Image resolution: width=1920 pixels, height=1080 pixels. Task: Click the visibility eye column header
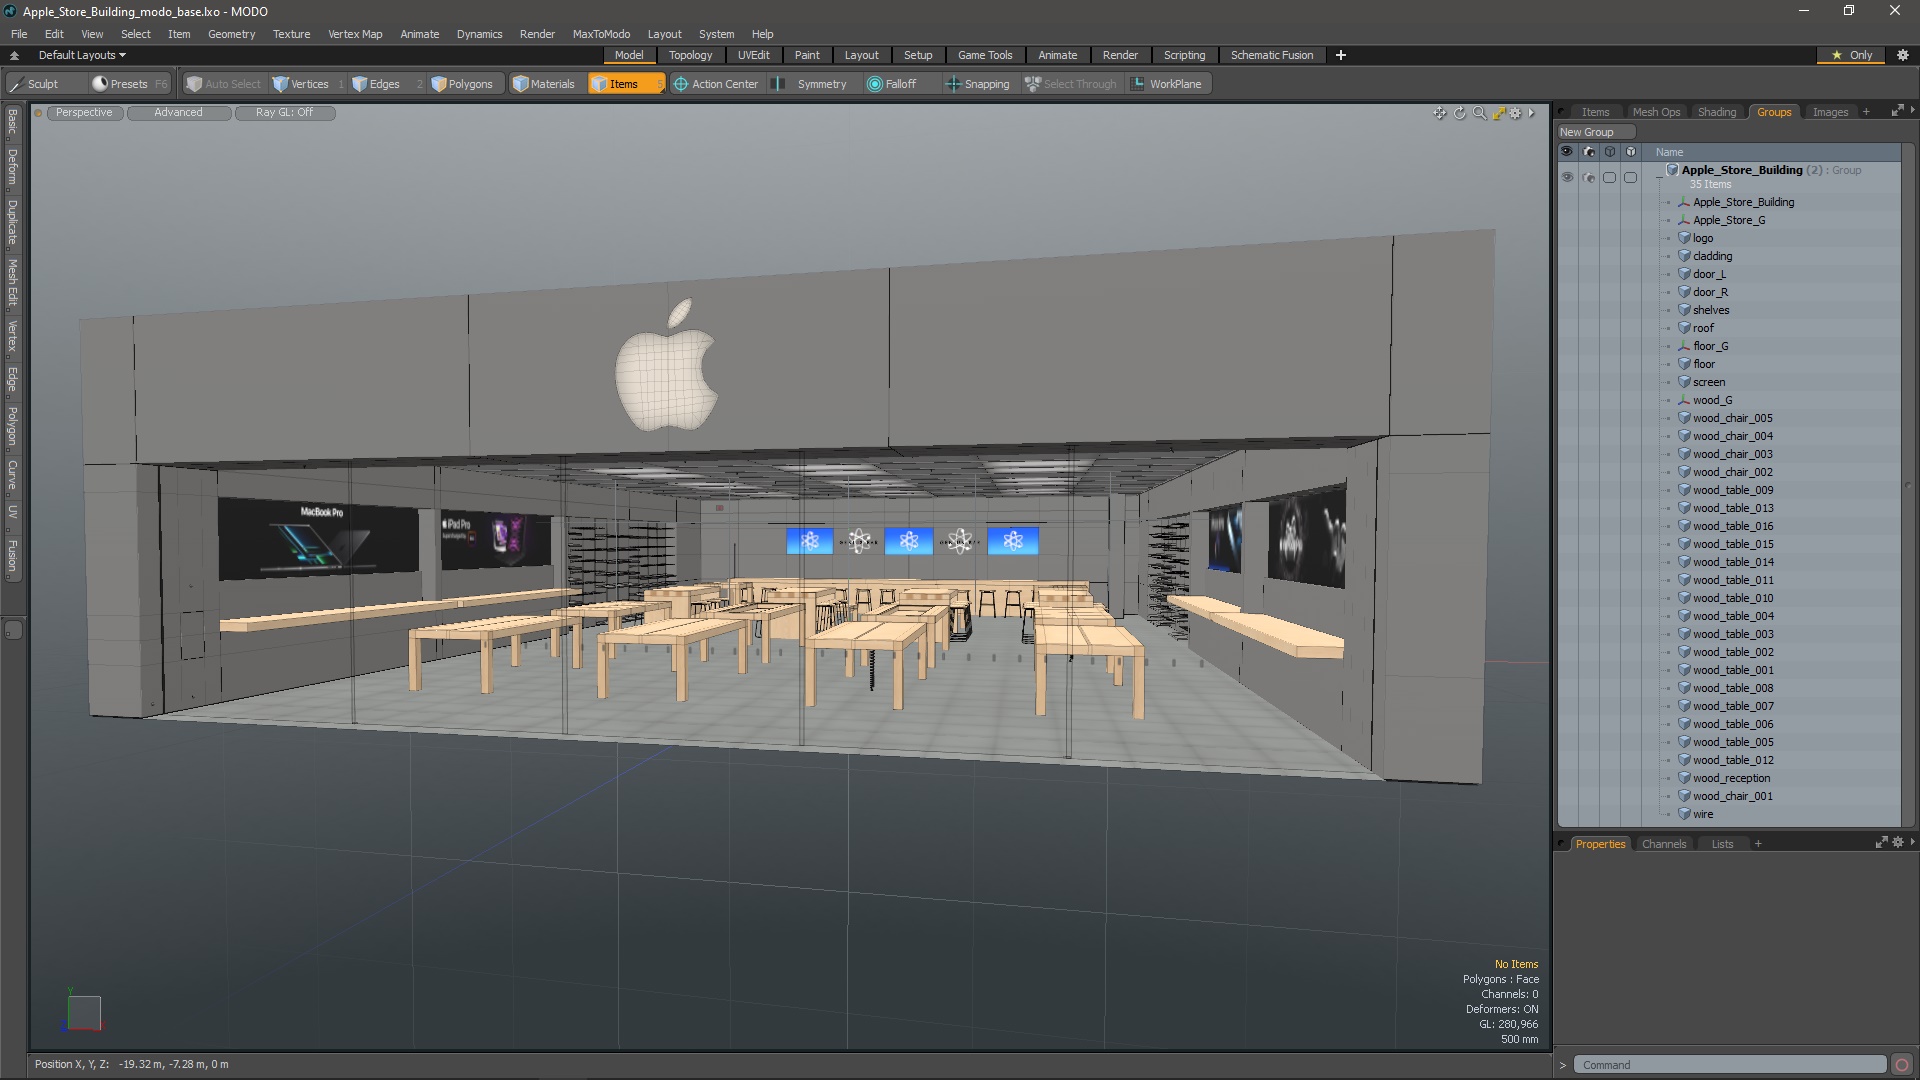pyautogui.click(x=1567, y=152)
